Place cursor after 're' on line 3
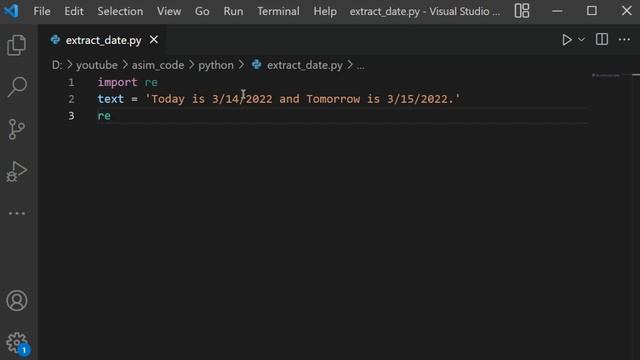 tap(111, 116)
